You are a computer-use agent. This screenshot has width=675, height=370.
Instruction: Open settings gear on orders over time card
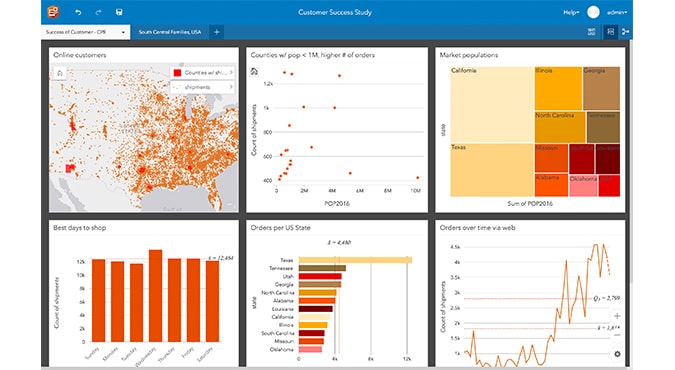(x=617, y=354)
